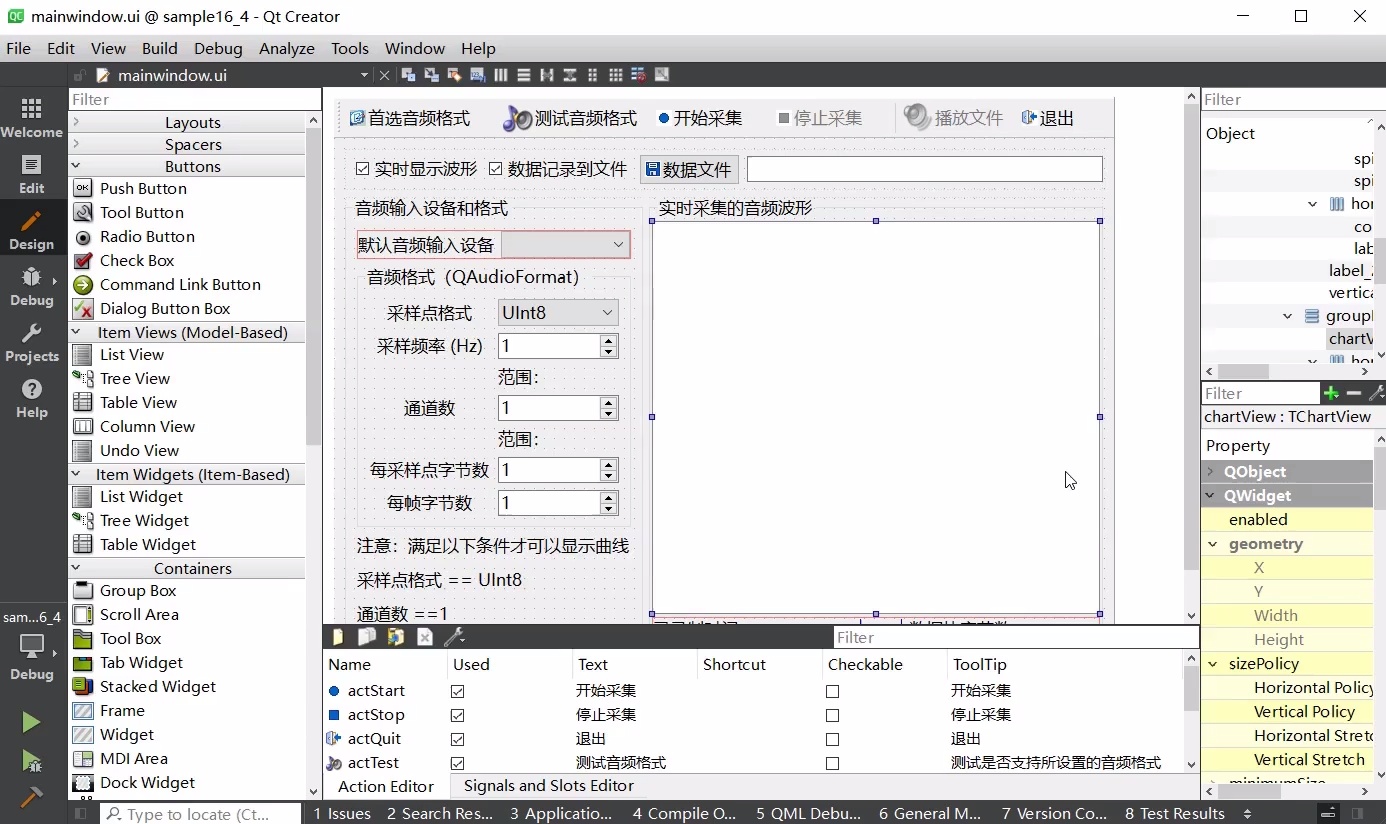Close the mainwindow.ui document with X
The image size is (1386, 824).
(x=384, y=75)
